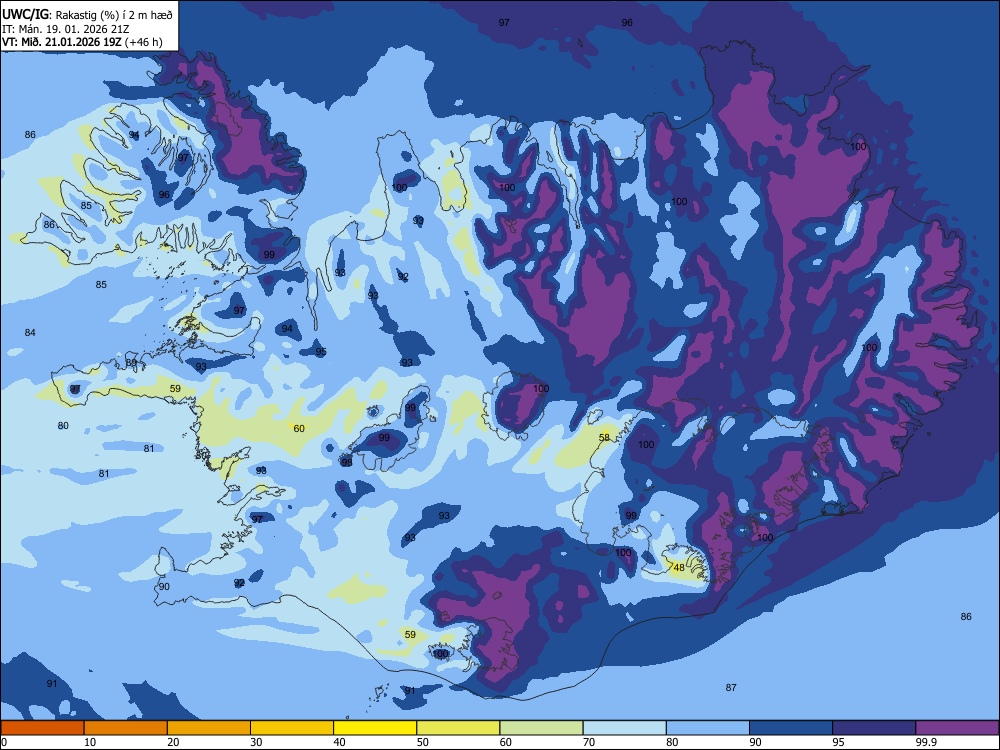
Task: Click the '30' legend tick label
Action: pos(256,742)
